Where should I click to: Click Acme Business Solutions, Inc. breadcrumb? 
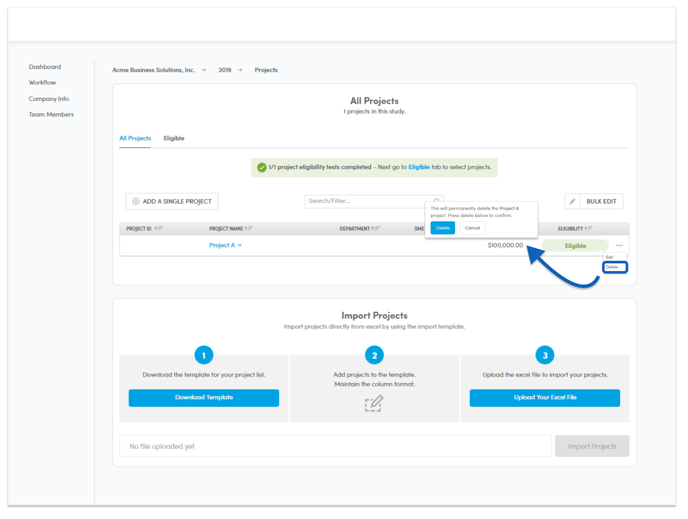tap(154, 70)
